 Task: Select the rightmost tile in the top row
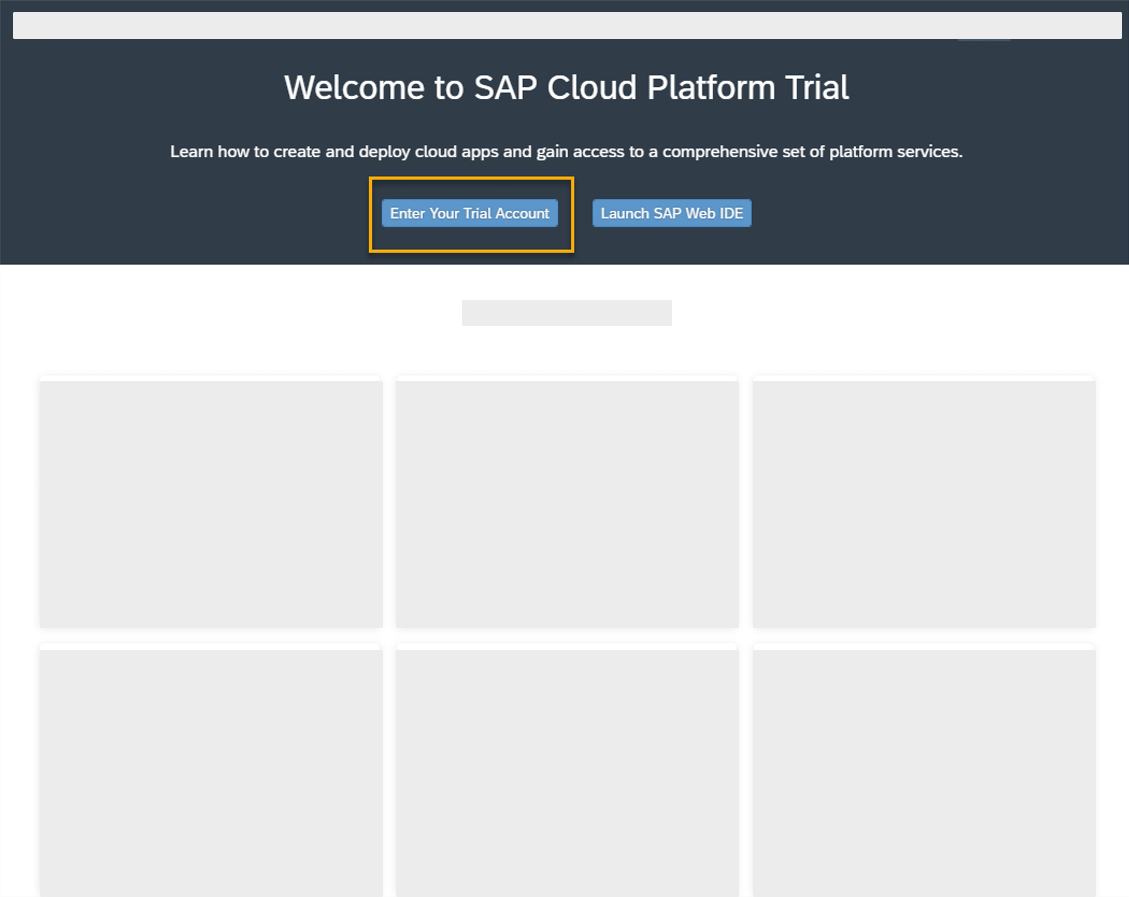923,502
